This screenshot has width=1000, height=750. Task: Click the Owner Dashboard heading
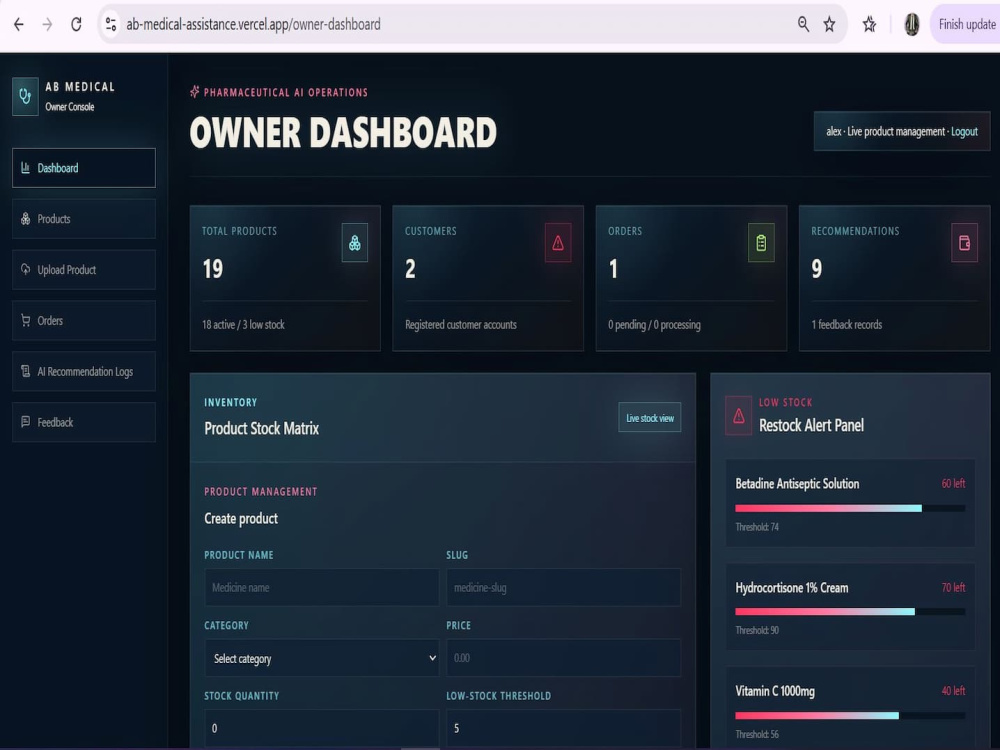(x=343, y=133)
